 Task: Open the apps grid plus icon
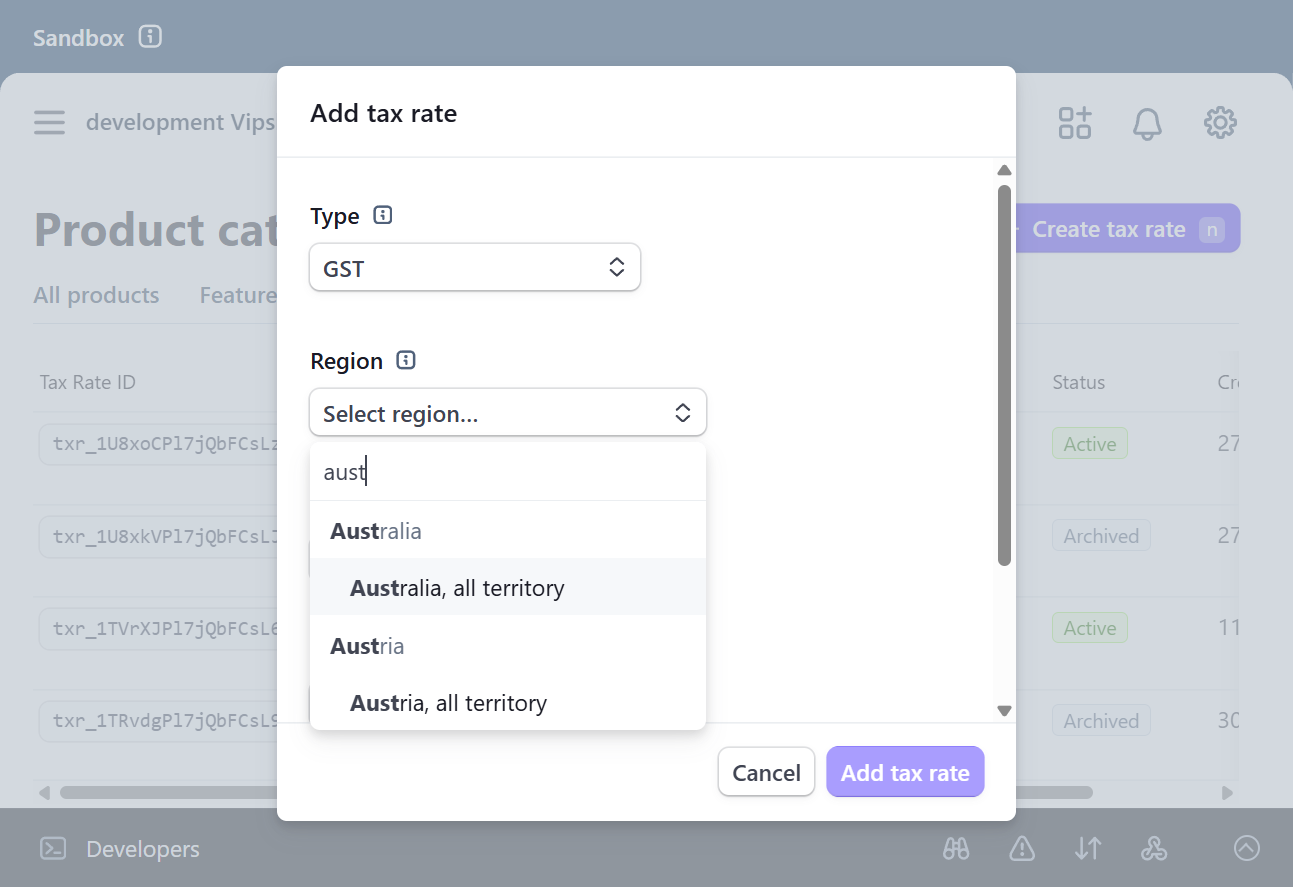[x=1075, y=123]
